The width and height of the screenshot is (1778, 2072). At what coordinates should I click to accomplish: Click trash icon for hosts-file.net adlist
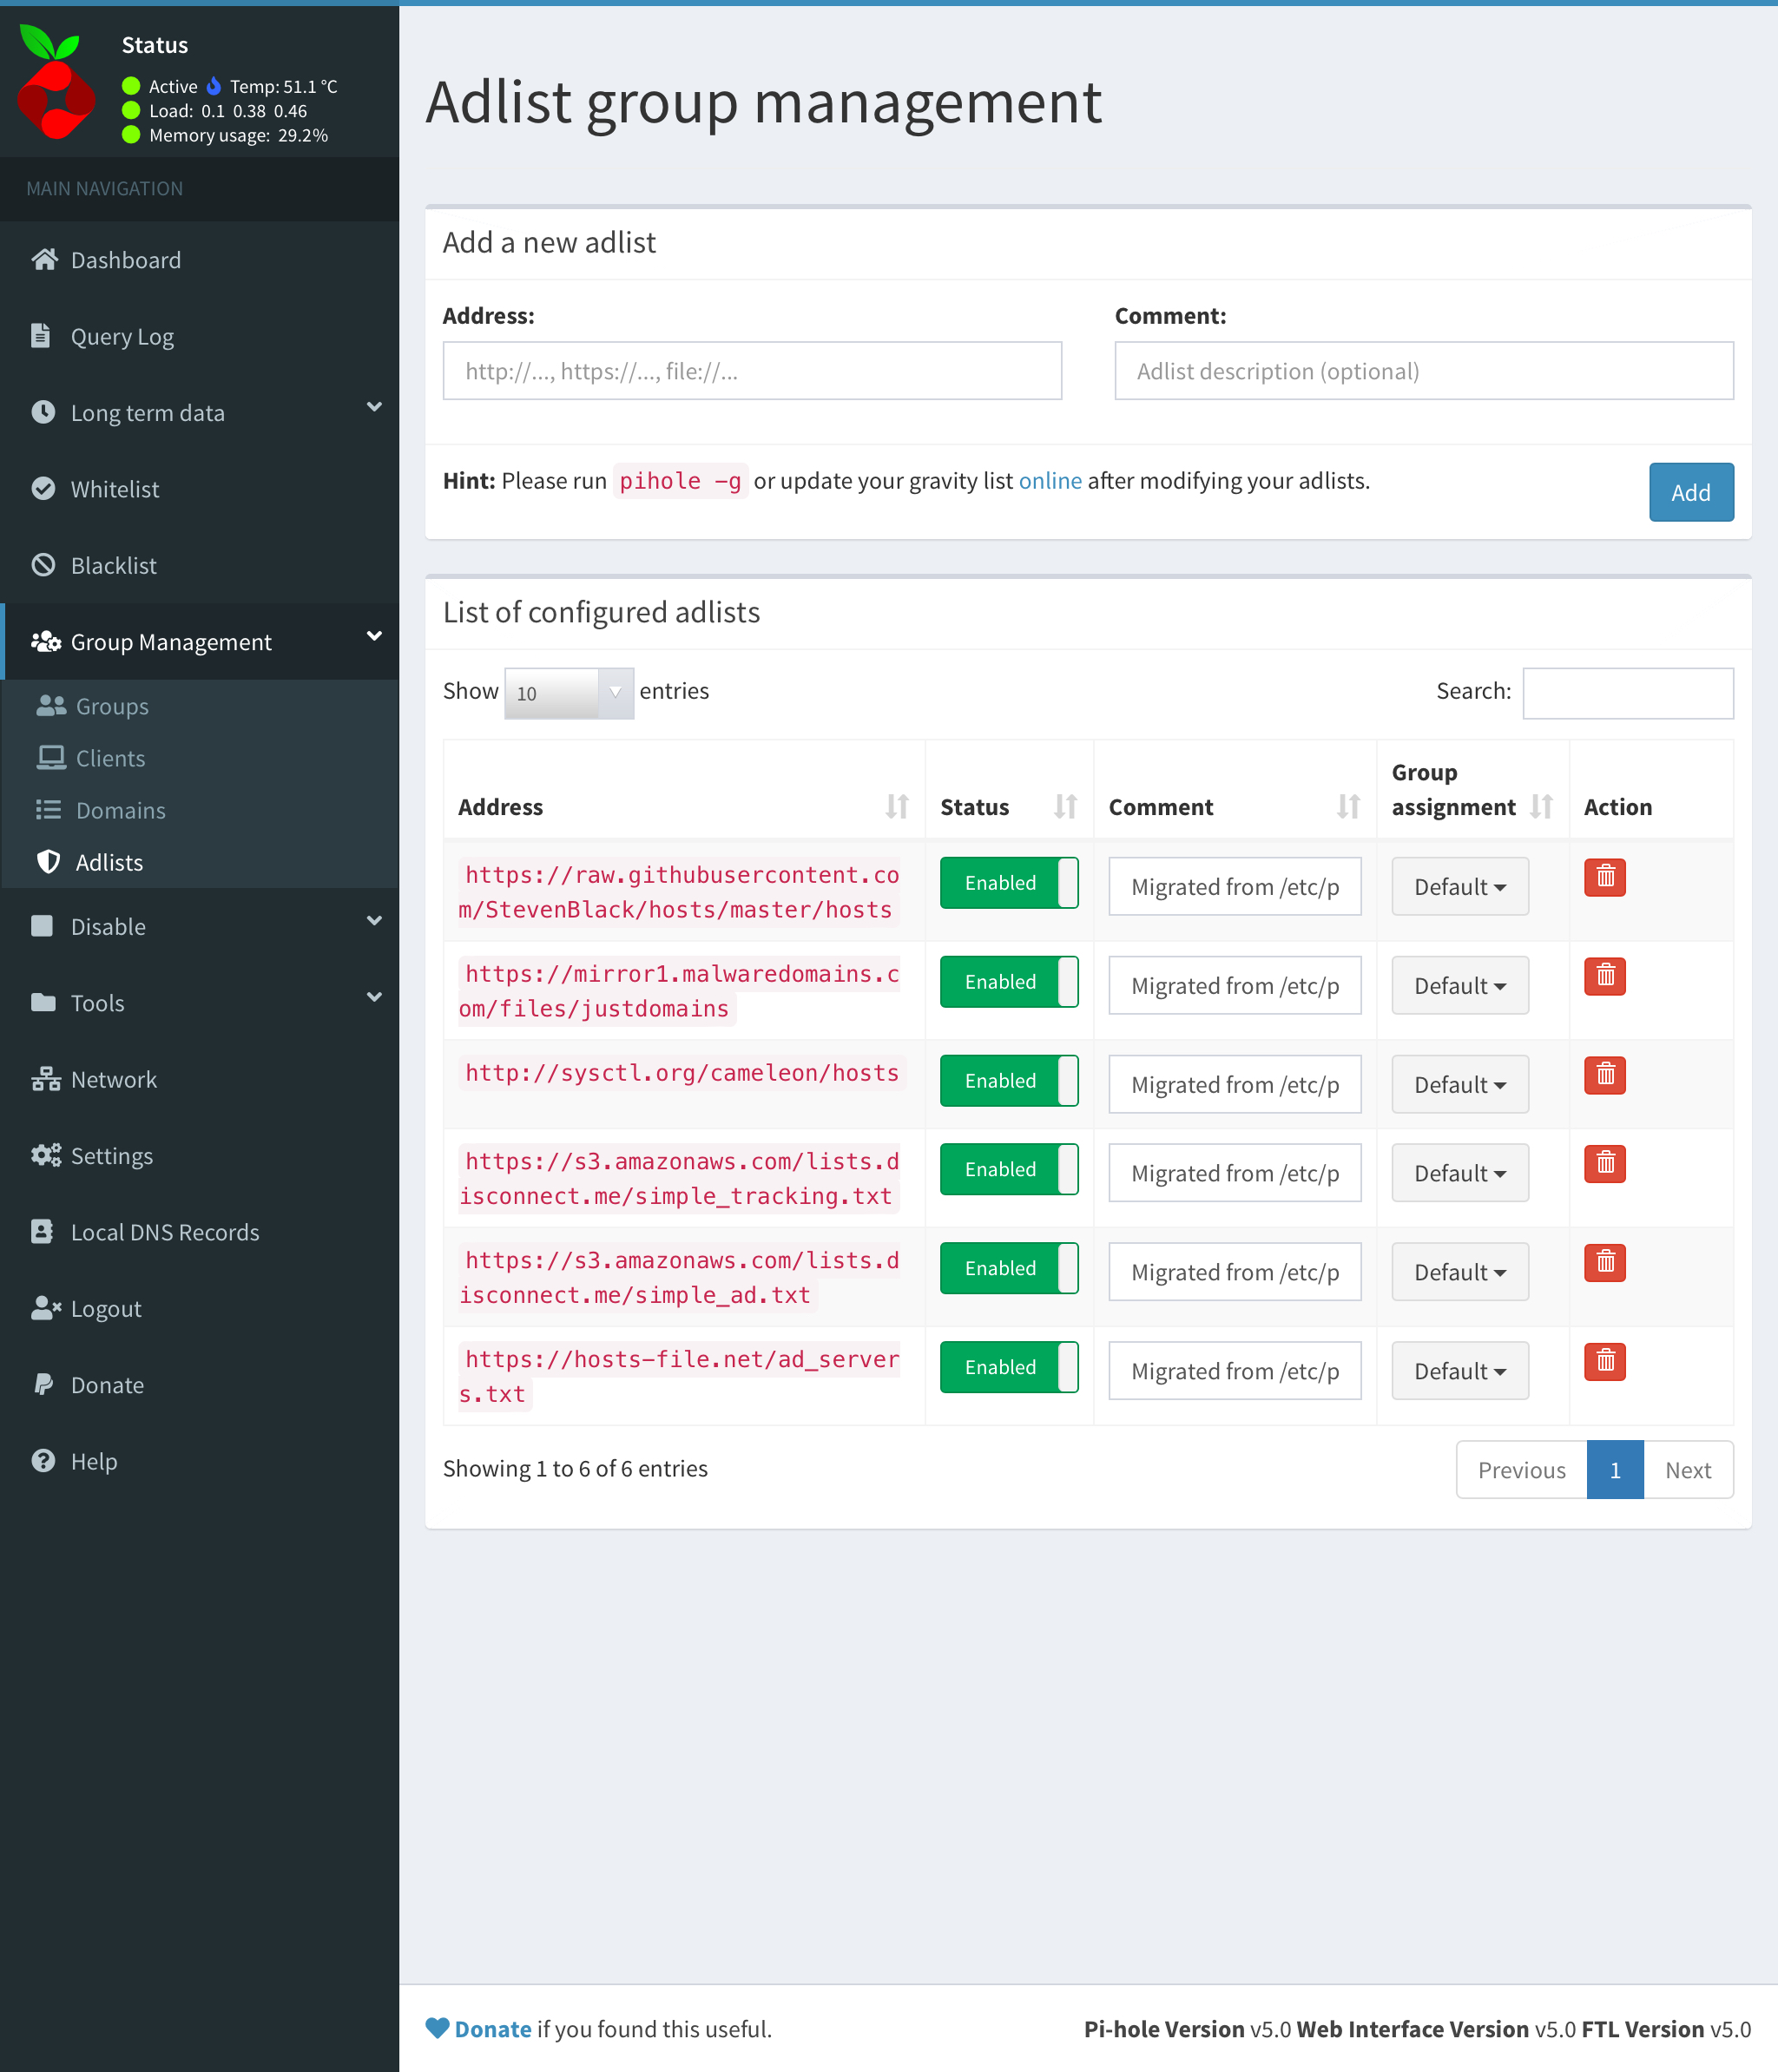[x=1604, y=1361]
